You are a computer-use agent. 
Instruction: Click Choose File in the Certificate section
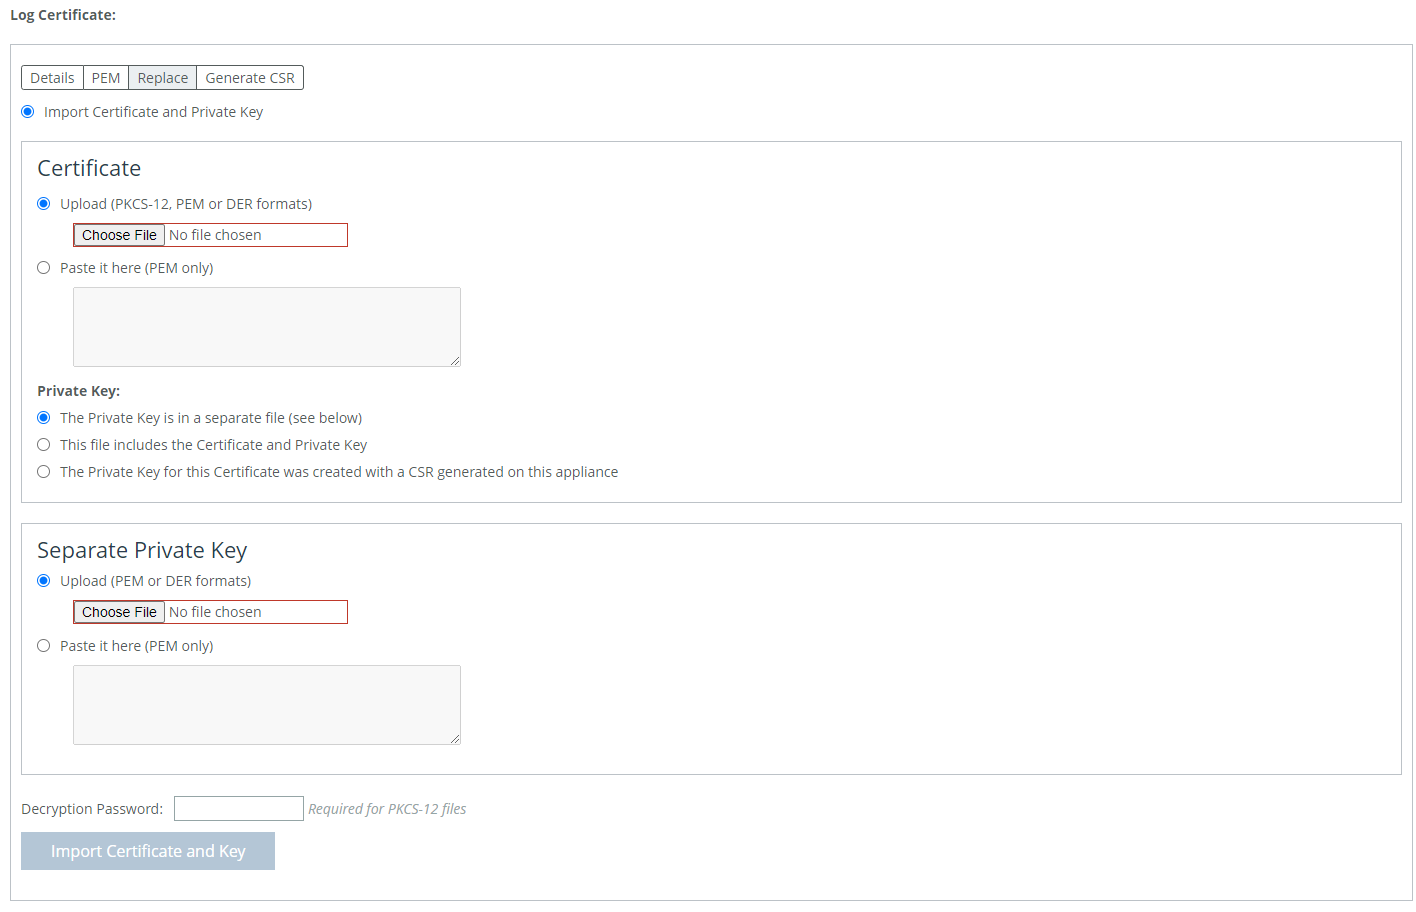pyautogui.click(x=119, y=235)
